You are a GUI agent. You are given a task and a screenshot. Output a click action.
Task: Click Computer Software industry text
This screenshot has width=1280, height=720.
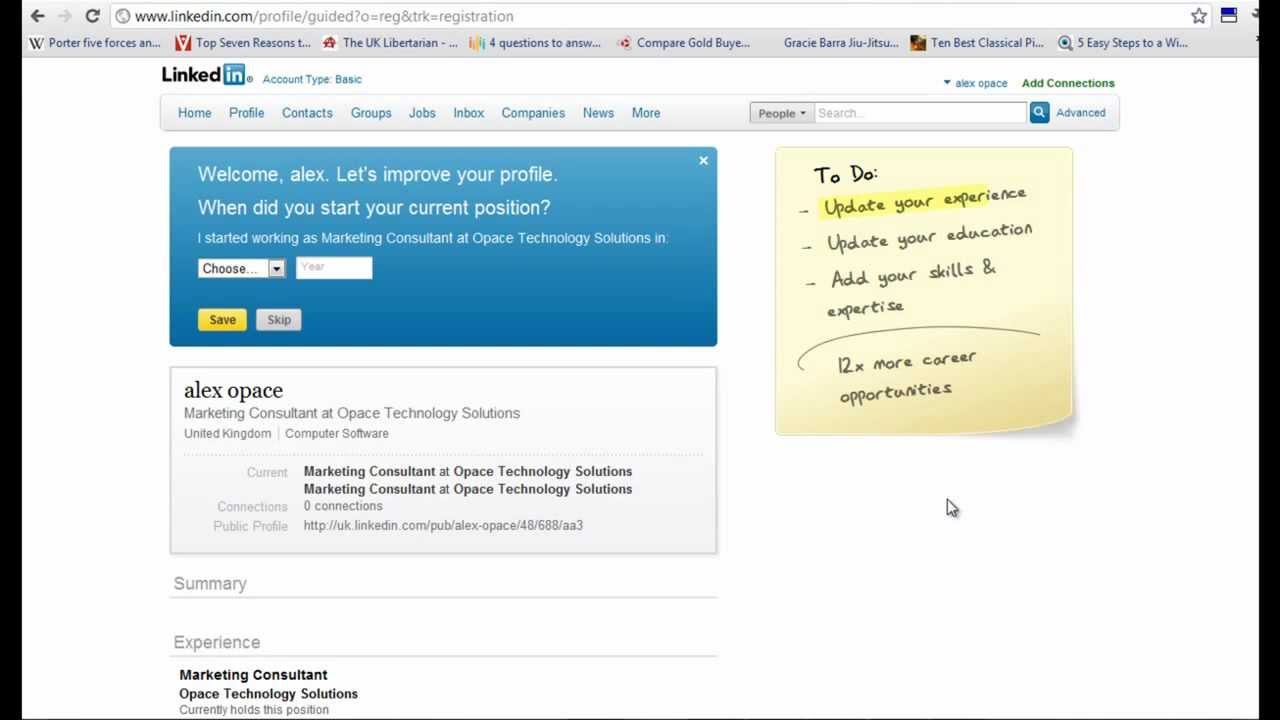click(337, 433)
